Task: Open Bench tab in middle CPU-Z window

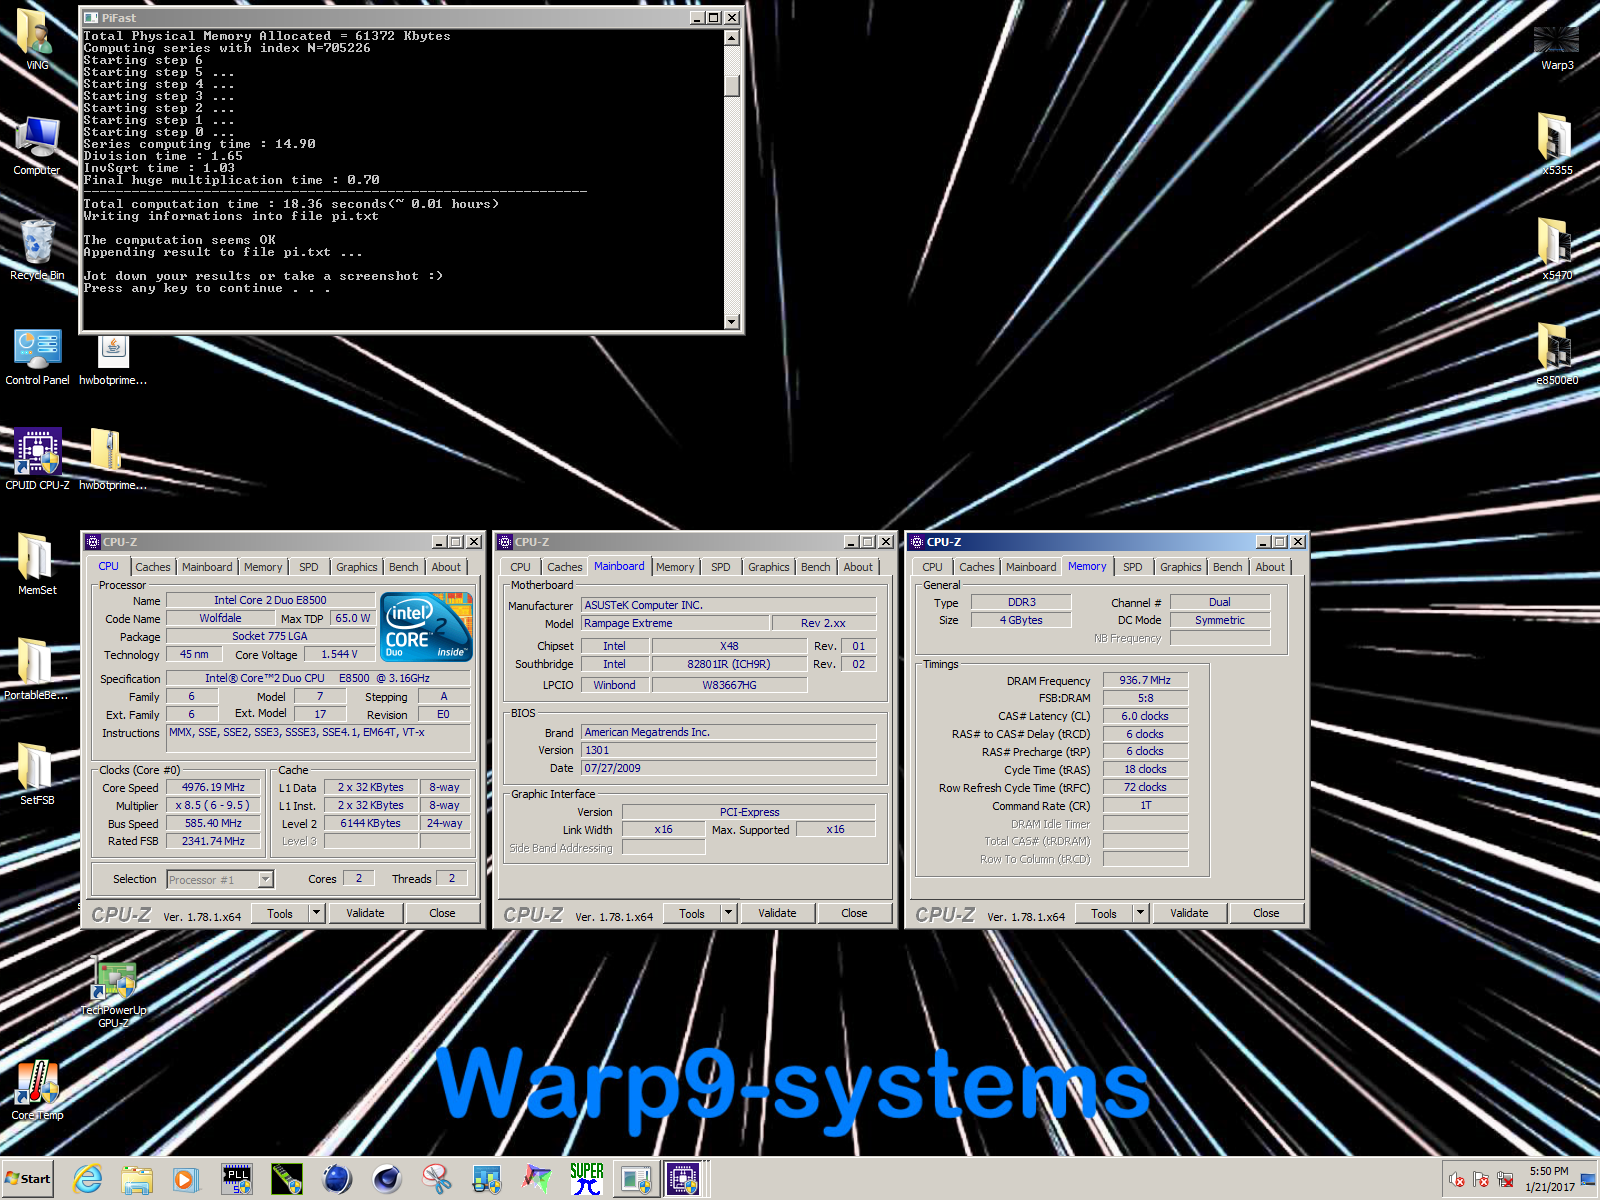Action: coord(816,567)
